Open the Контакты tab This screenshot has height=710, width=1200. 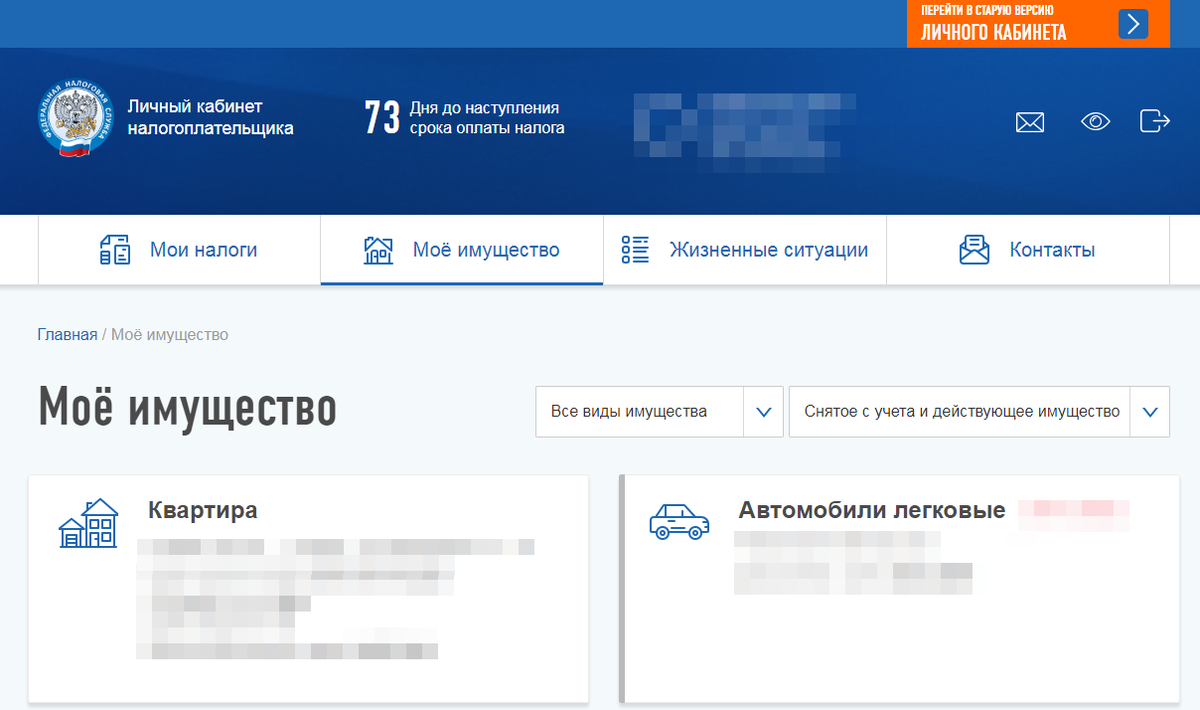(1028, 249)
